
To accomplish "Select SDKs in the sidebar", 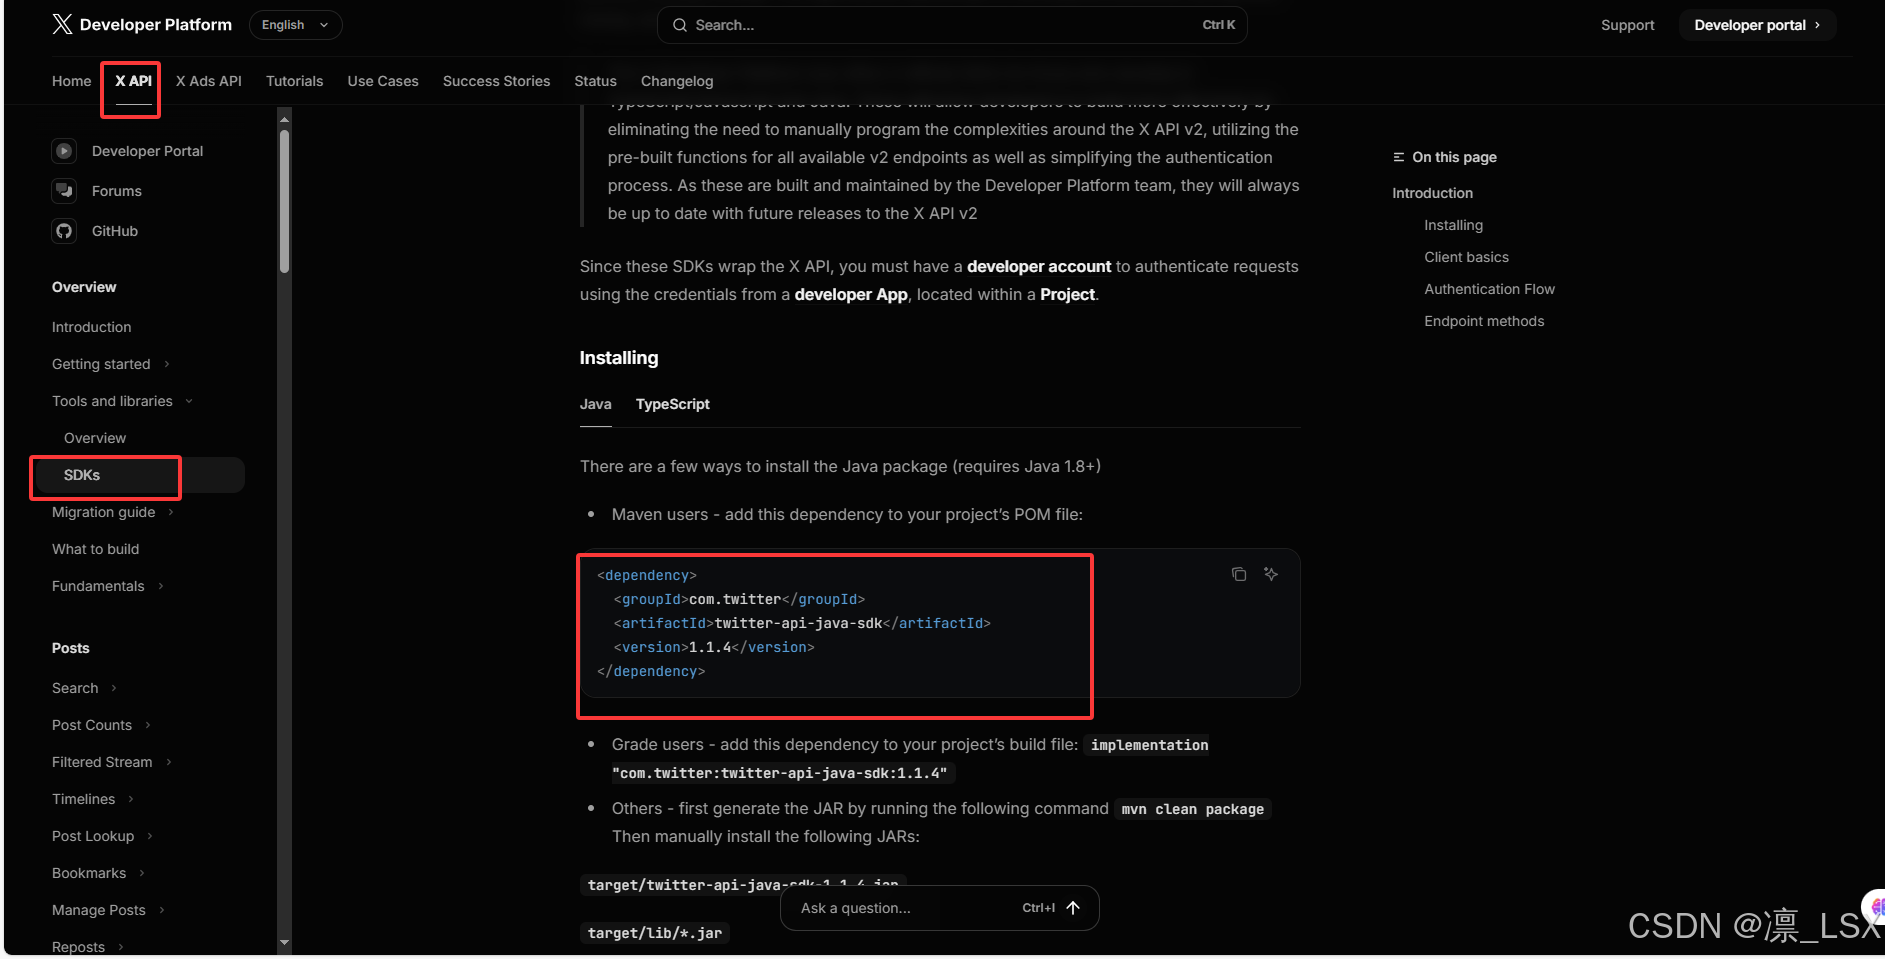I will pos(138,475).
